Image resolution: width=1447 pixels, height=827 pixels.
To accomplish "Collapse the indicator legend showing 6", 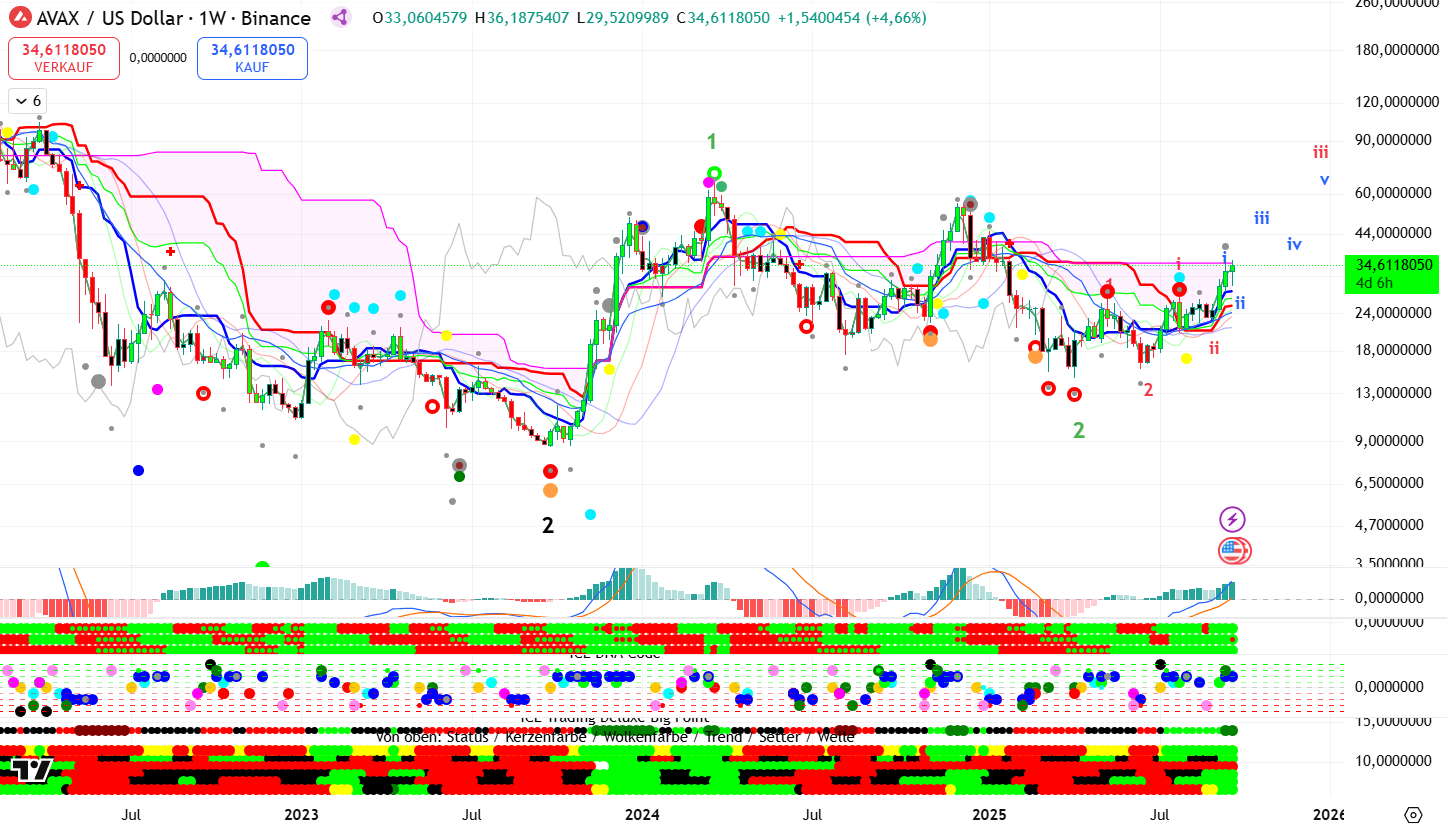I will 27,101.
